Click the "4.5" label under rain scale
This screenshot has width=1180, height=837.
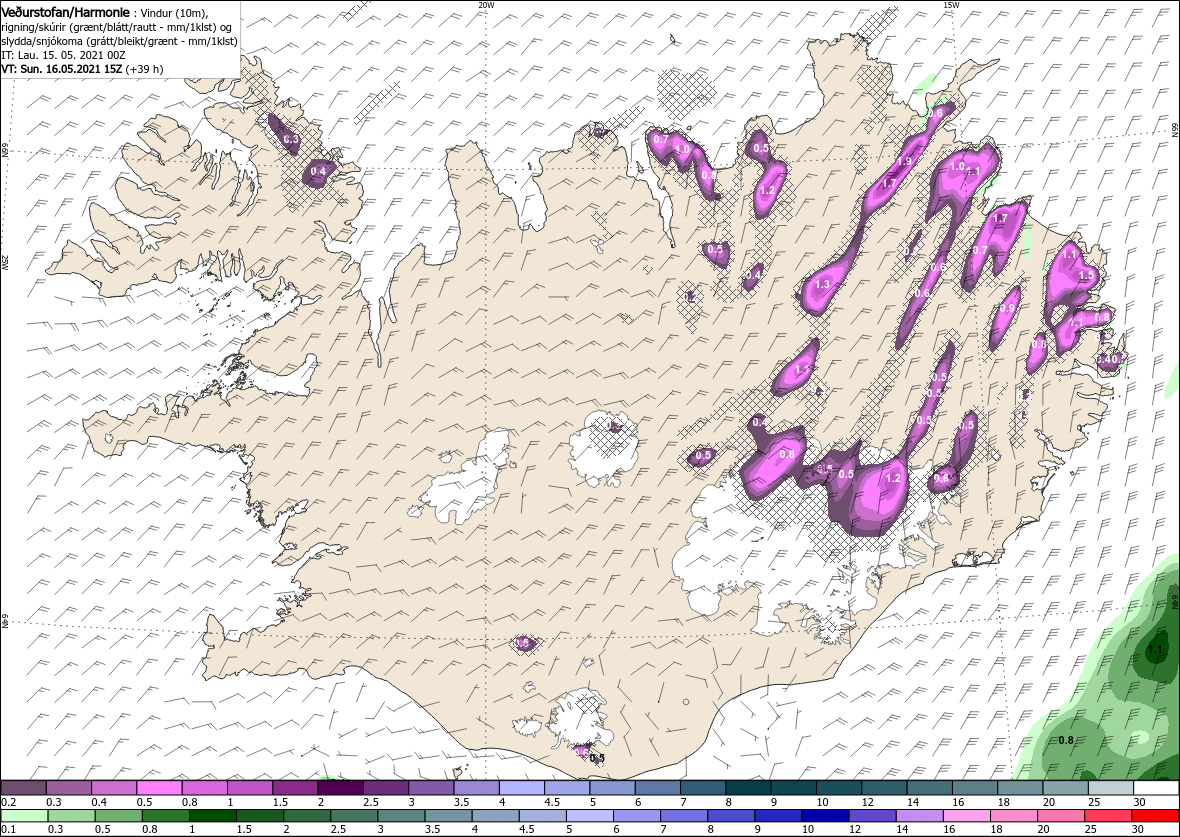point(527,830)
